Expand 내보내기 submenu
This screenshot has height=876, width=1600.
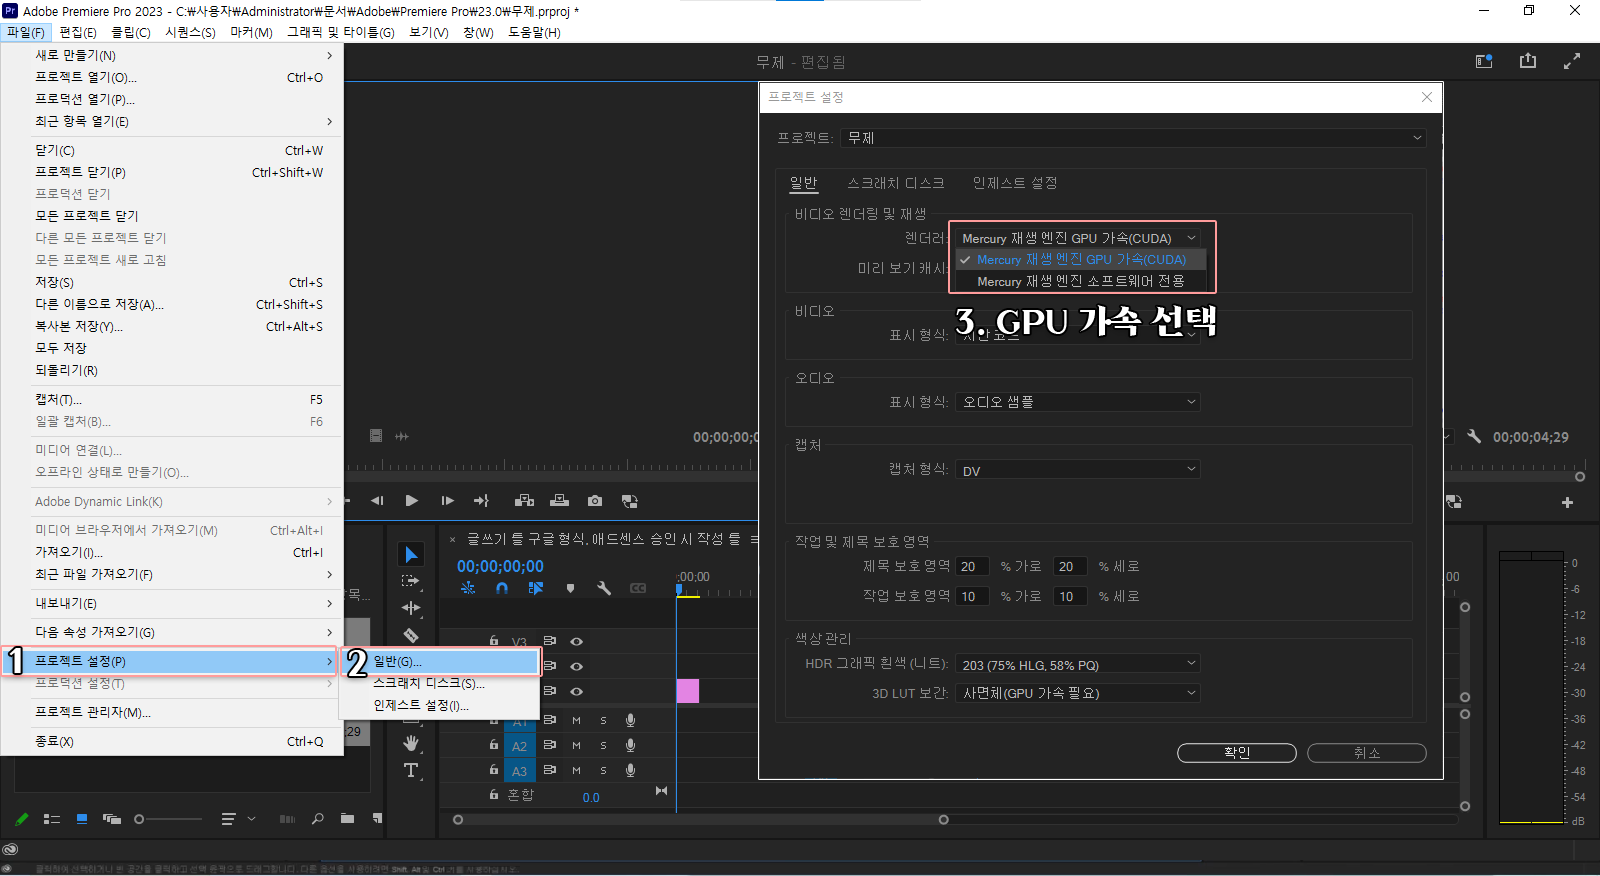[x=172, y=603]
